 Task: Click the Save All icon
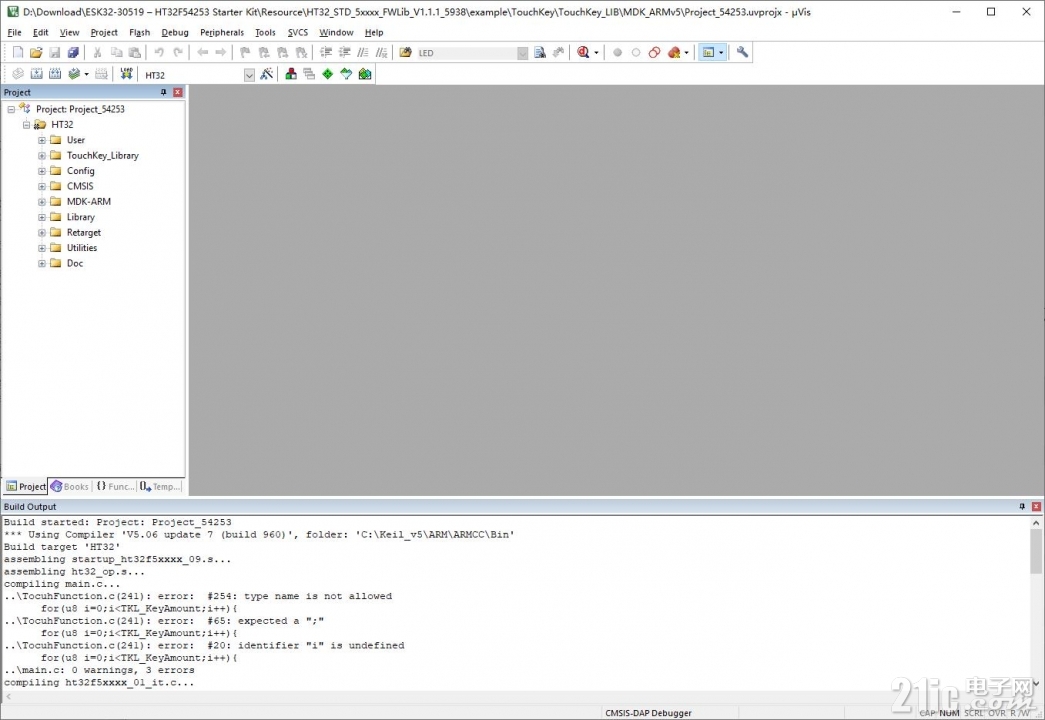pos(73,53)
